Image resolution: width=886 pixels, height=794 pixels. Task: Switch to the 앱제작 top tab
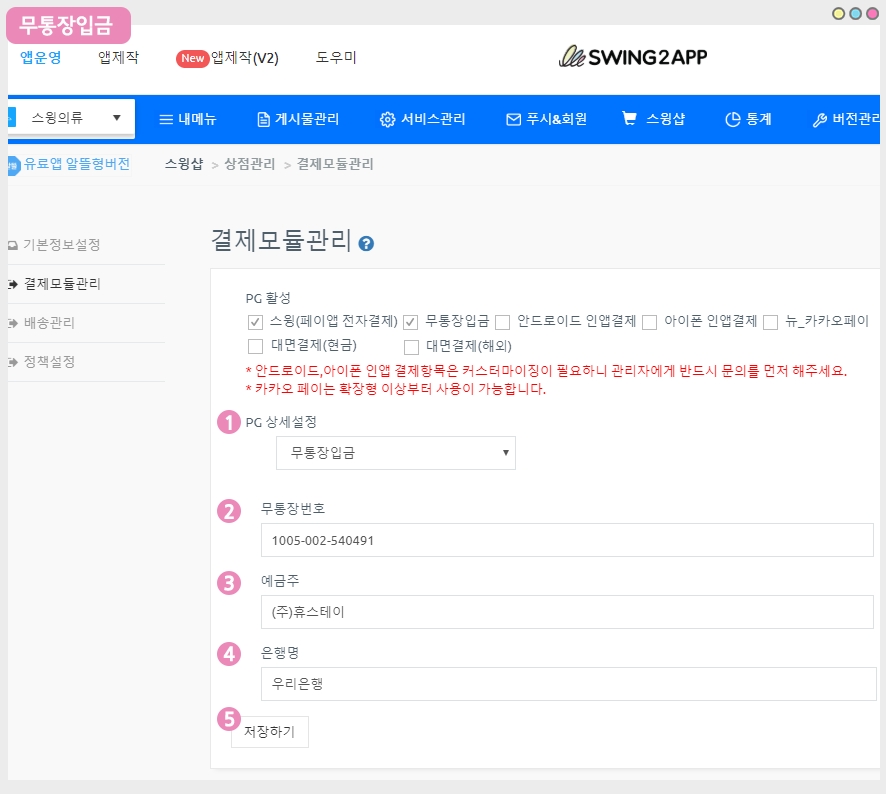tap(119, 57)
